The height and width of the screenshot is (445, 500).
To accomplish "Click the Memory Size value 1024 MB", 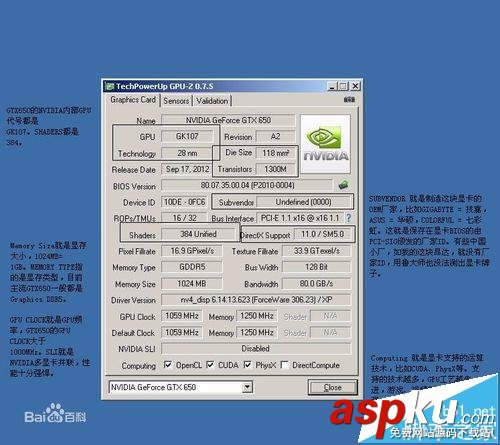I will 192,284.
